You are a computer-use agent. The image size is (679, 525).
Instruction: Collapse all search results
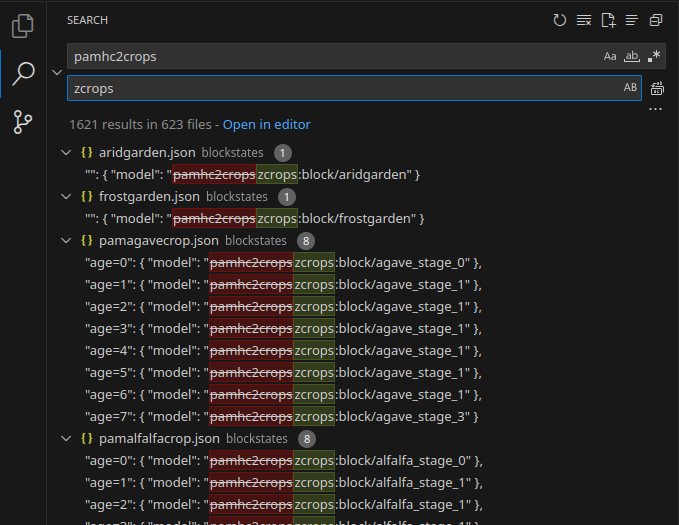pyautogui.click(x=656, y=20)
